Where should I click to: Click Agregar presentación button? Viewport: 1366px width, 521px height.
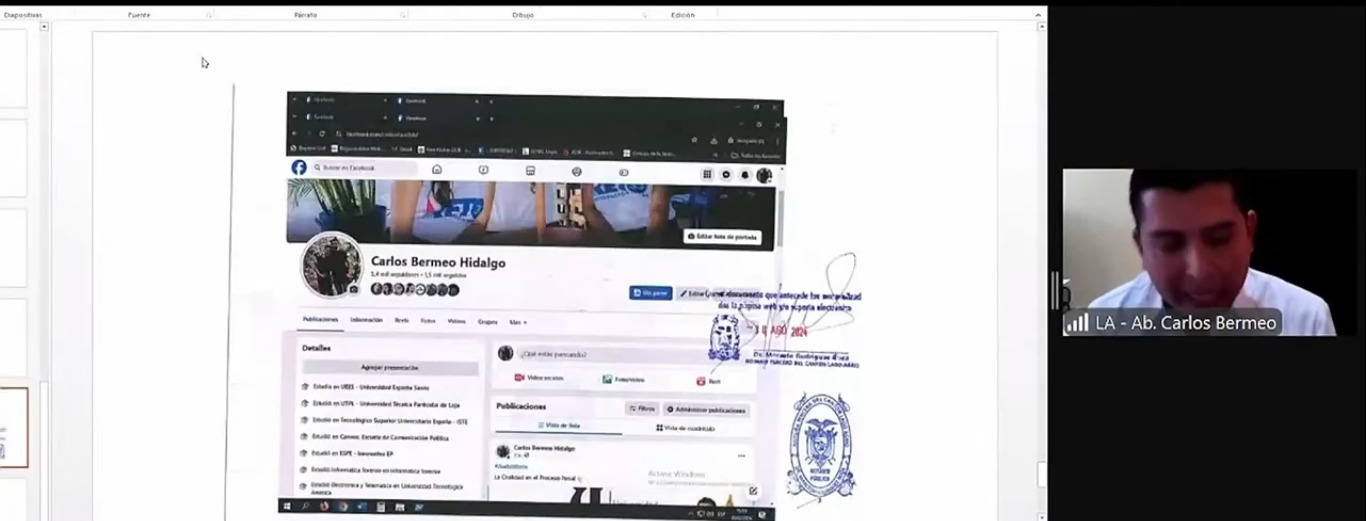(x=390, y=367)
